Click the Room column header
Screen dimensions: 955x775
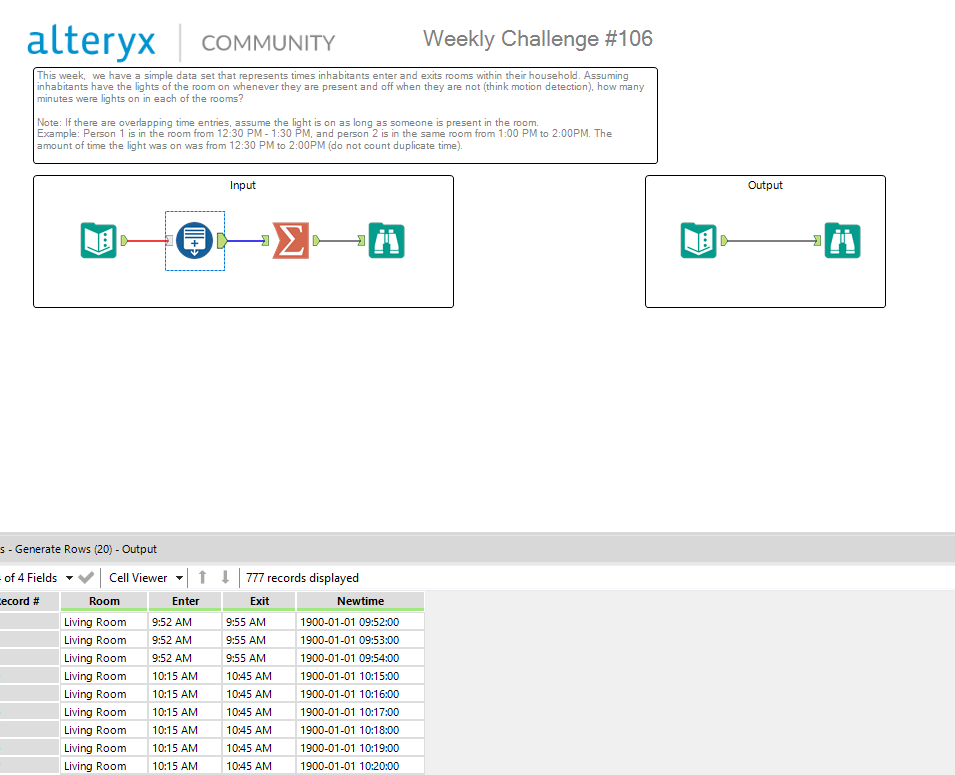coord(104,601)
